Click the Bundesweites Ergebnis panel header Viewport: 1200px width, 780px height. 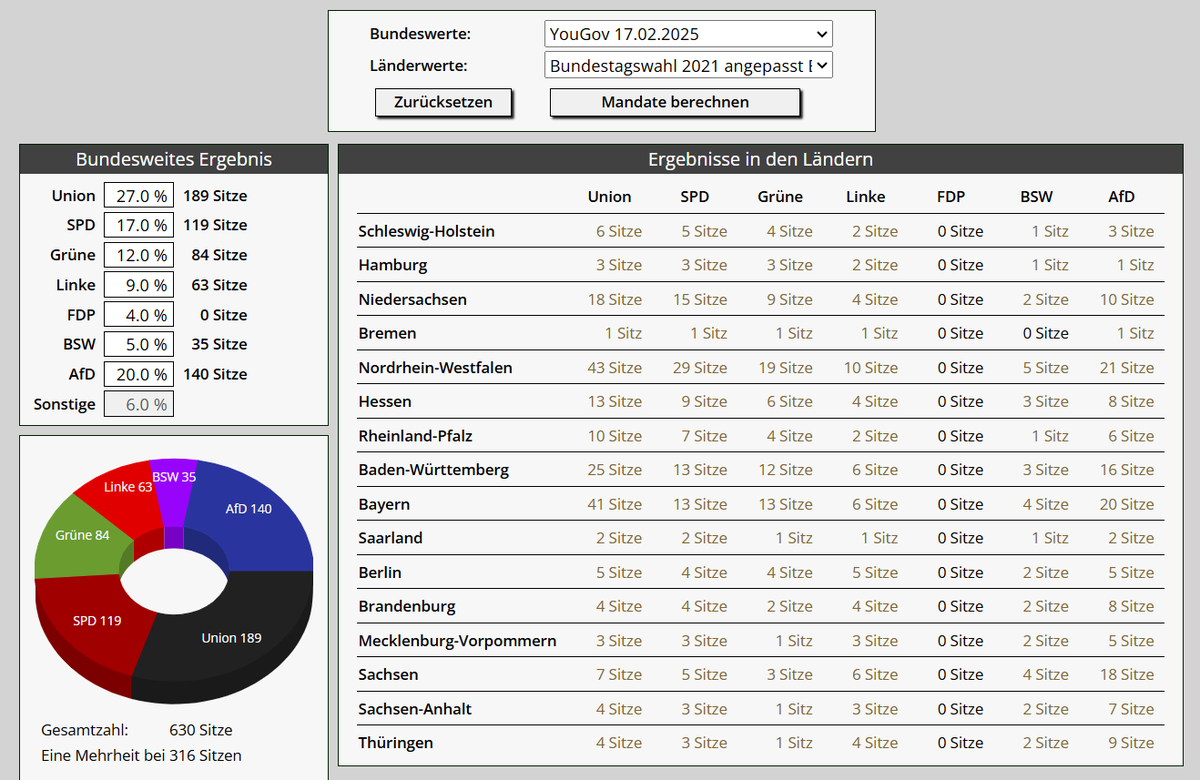pyautogui.click(x=174, y=159)
